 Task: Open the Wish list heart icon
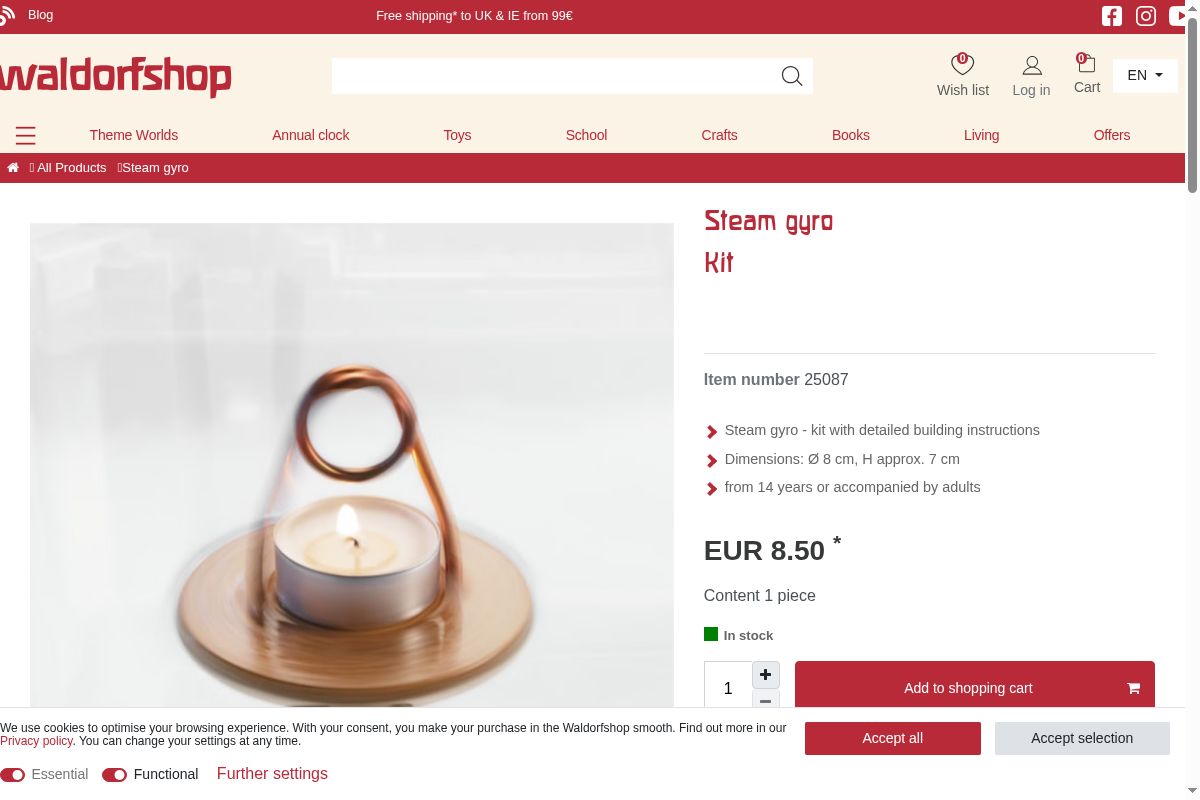click(x=962, y=65)
